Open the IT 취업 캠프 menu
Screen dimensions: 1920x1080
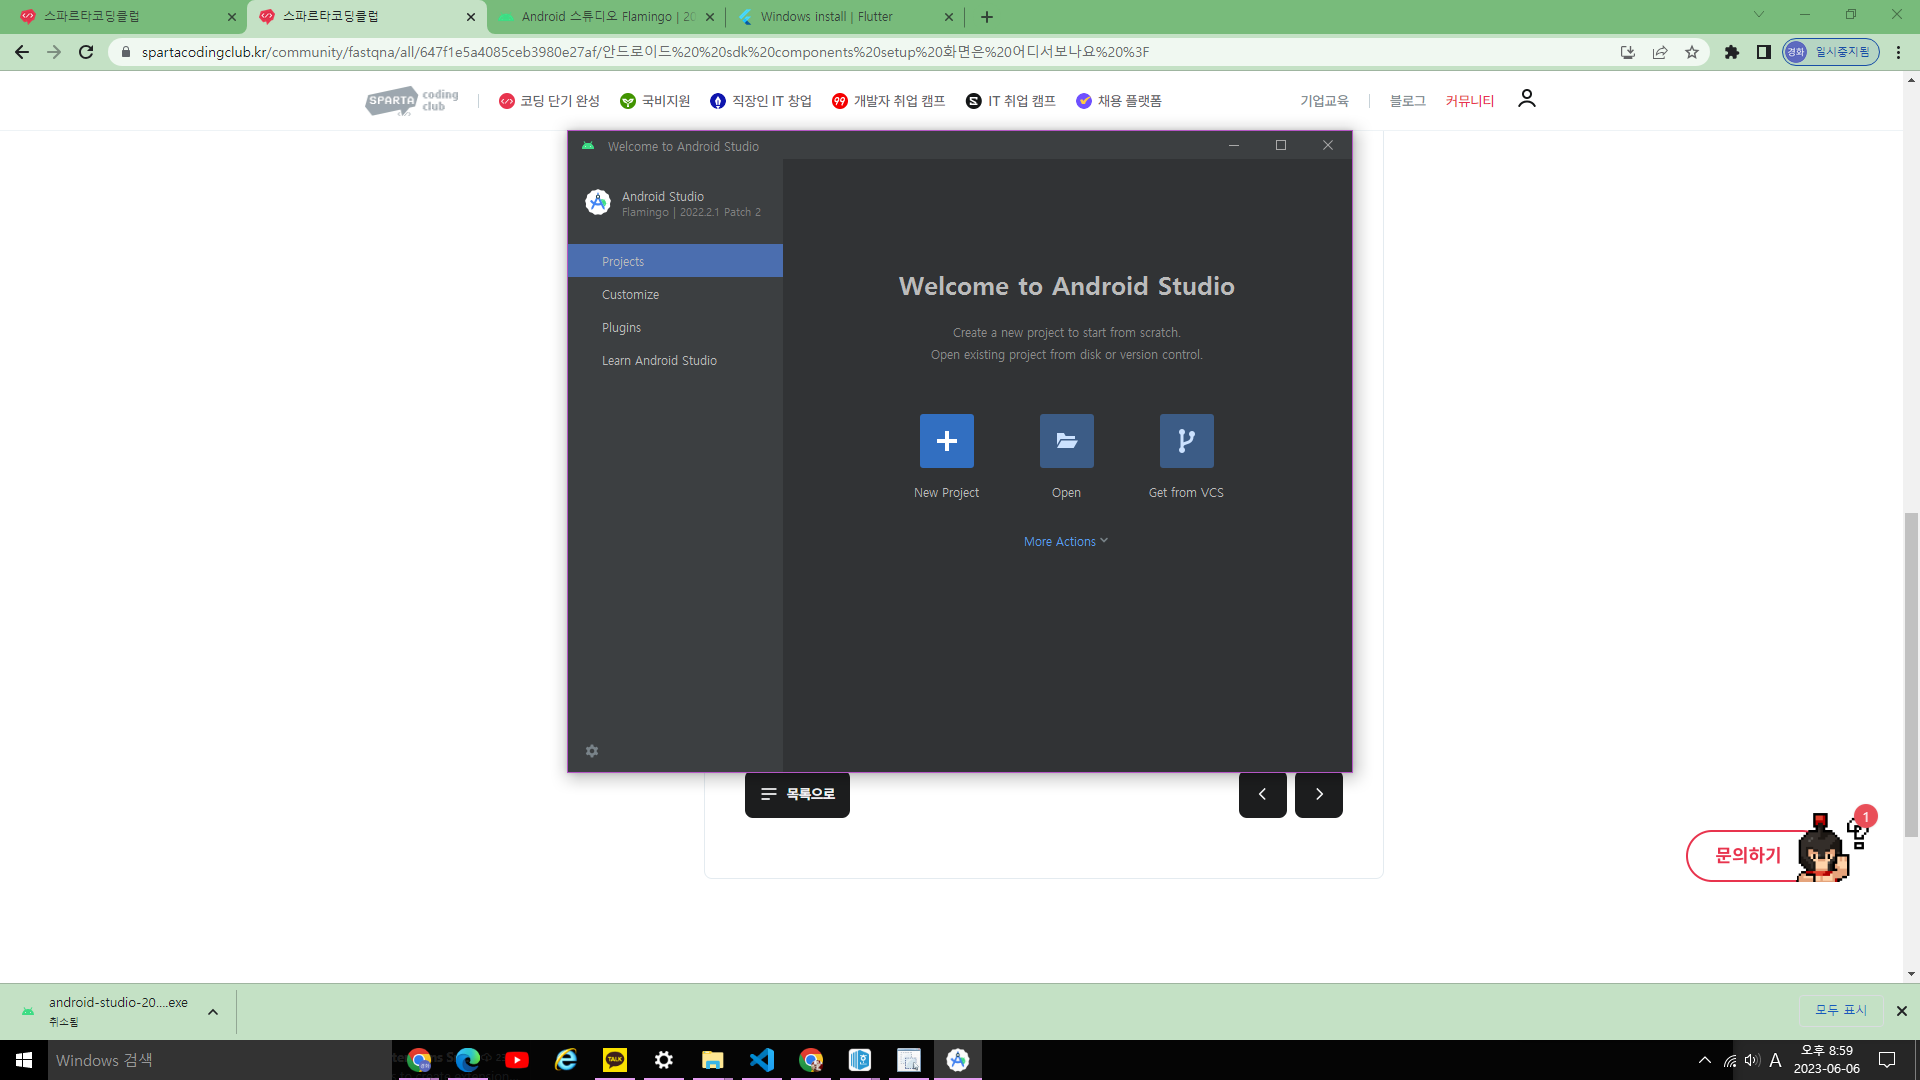pyautogui.click(x=1011, y=101)
